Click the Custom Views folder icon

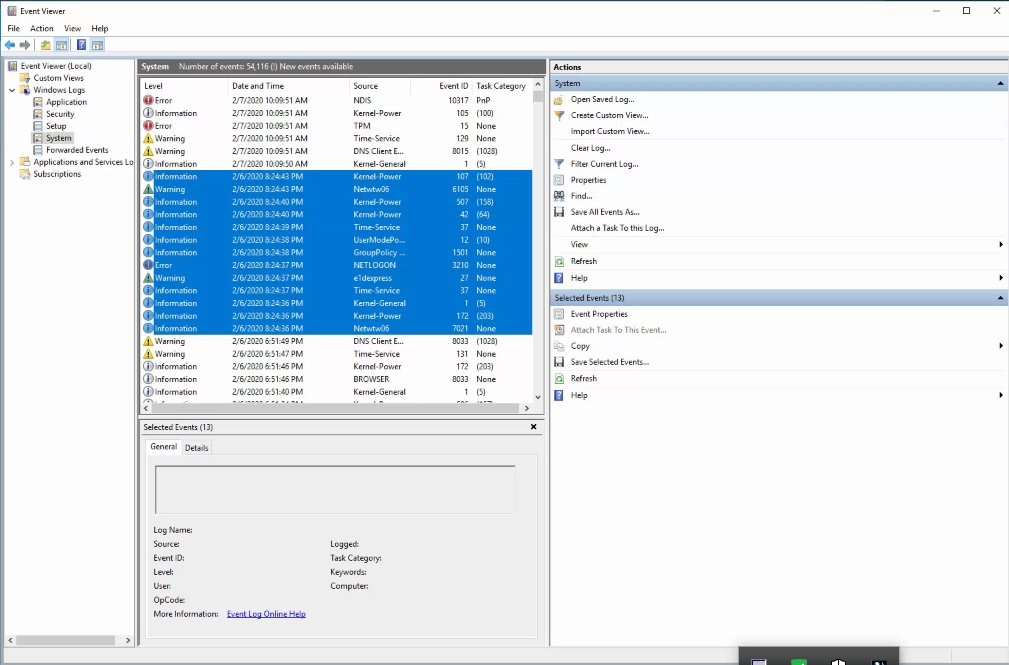click(x=25, y=78)
